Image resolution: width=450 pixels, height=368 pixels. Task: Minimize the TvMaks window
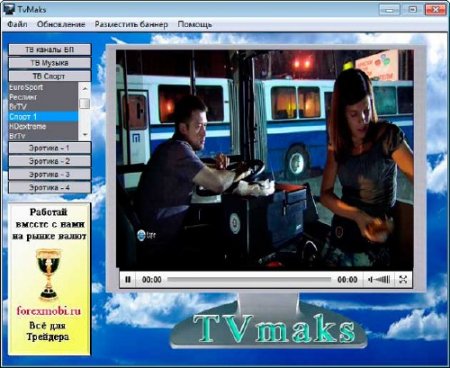click(389, 10)
